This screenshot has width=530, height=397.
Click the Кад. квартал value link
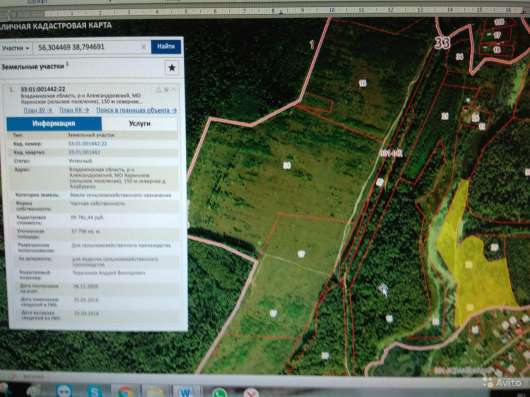(84, 152)
